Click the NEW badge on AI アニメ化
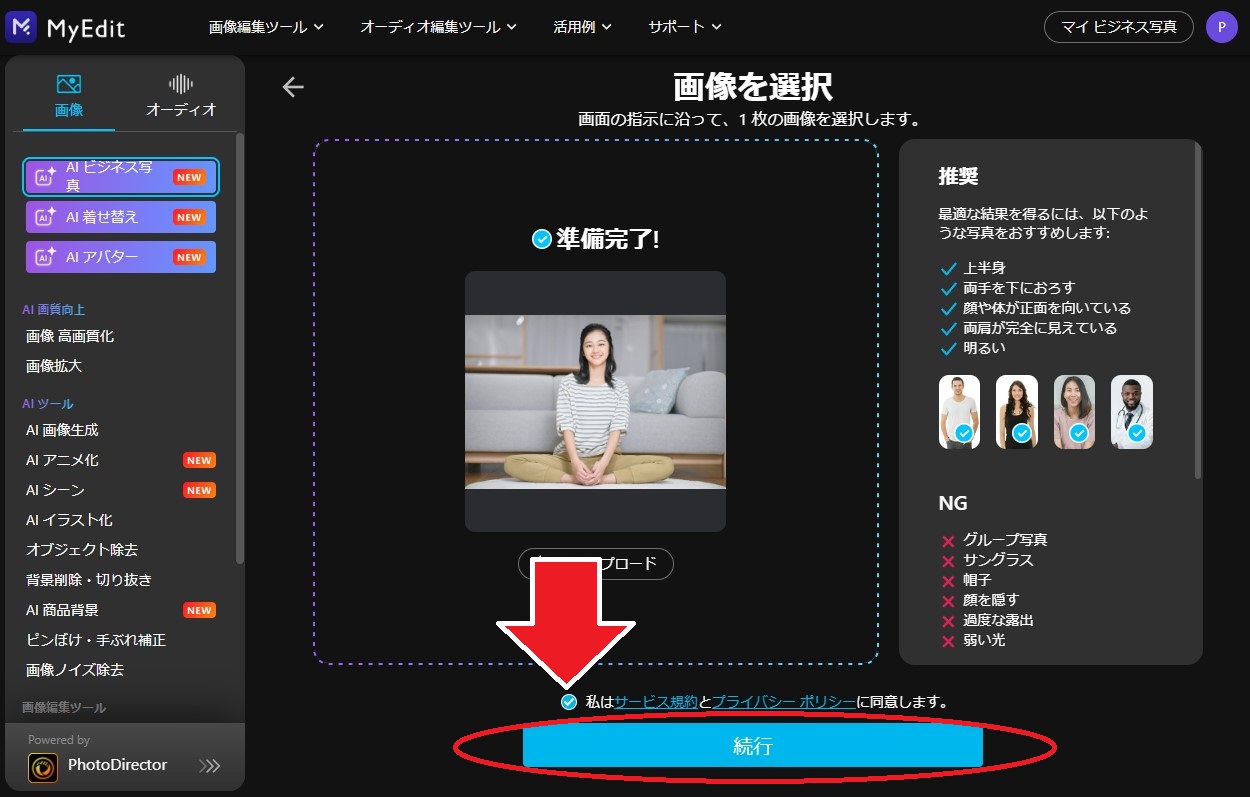The width and height of the screenshot is (1250, 797). [x=199, y=460]
